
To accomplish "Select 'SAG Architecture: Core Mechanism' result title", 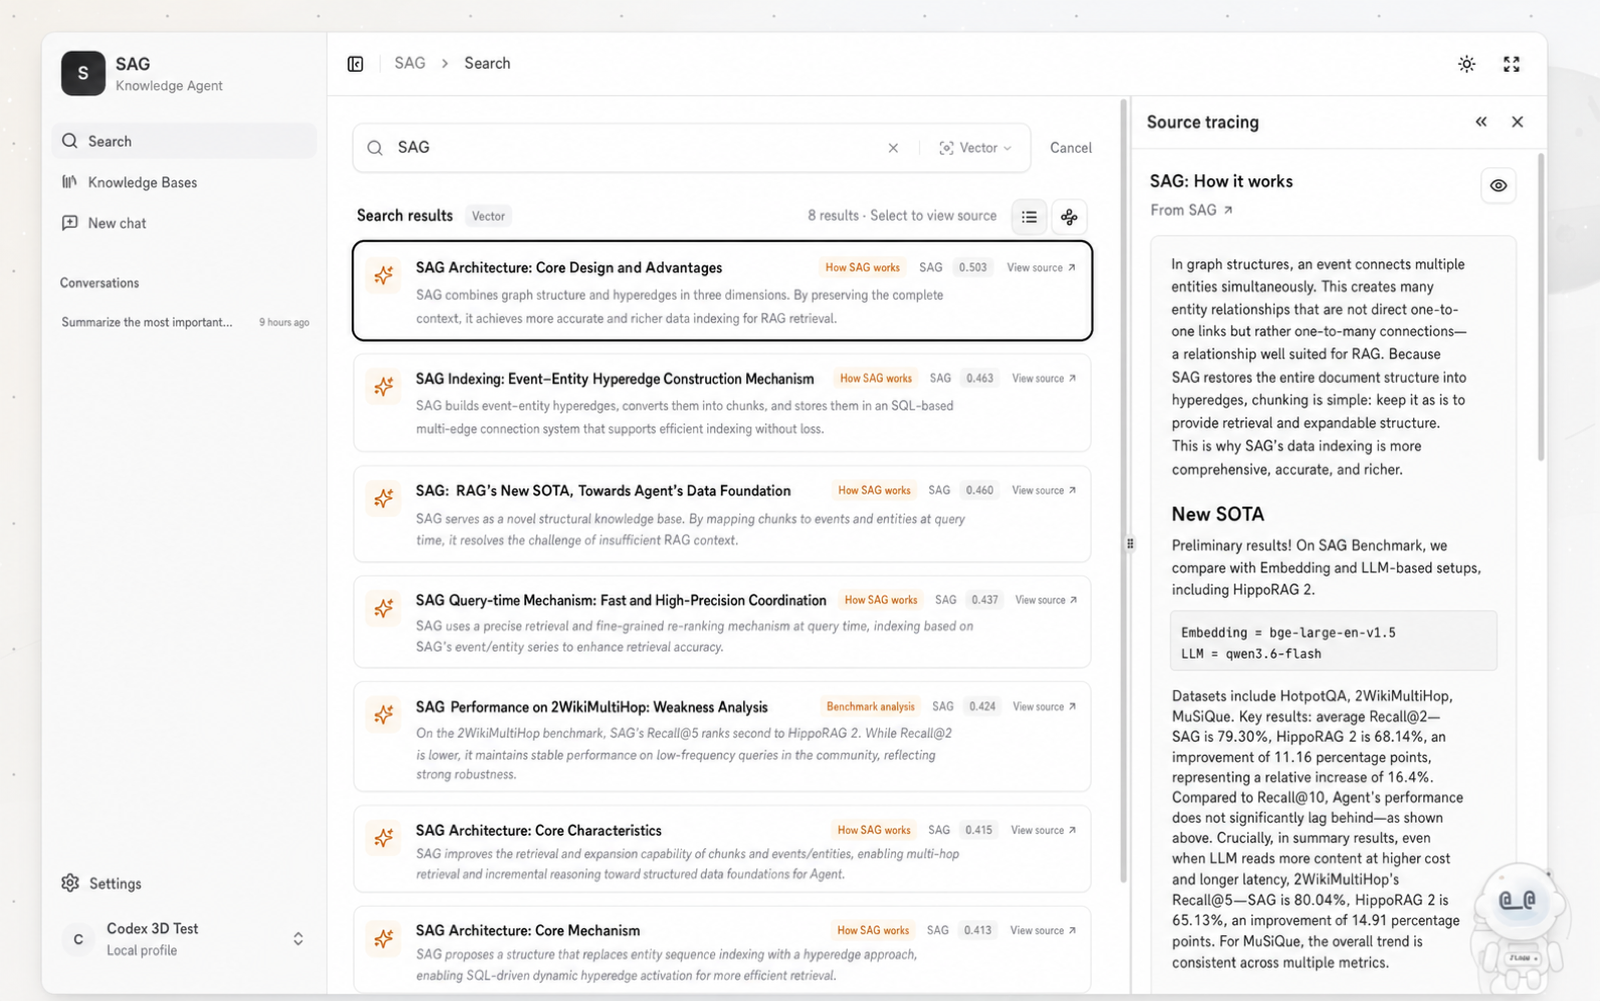I will pos(528,931).
